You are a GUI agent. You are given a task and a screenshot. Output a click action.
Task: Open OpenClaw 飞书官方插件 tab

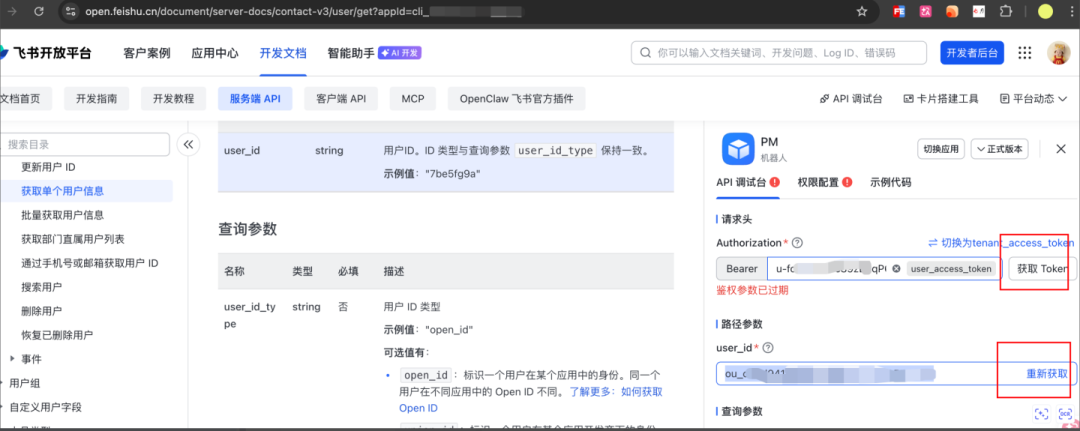pyautogui.click(x=517, y=98)
